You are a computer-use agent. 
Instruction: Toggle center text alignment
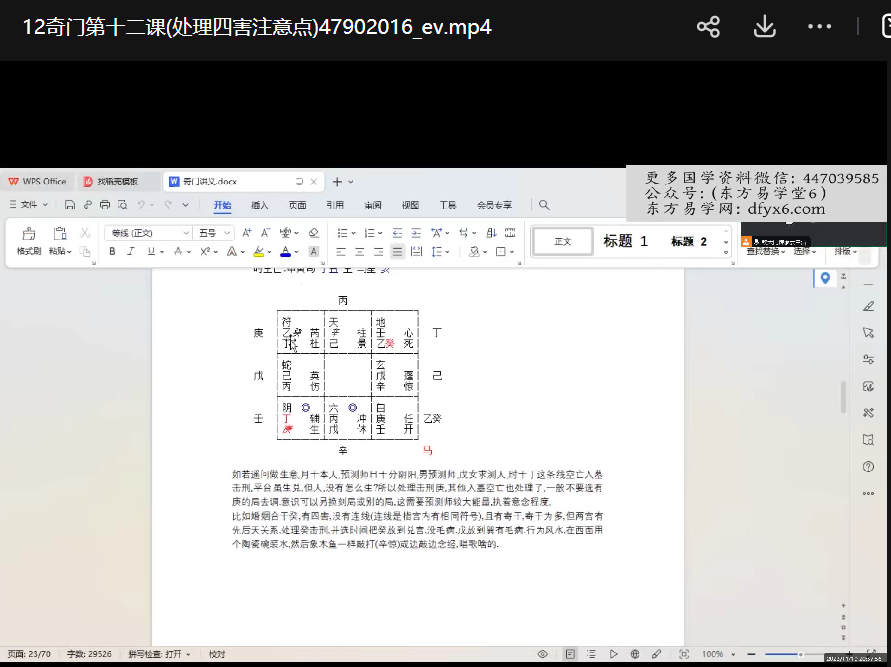[x=358, y=252]
